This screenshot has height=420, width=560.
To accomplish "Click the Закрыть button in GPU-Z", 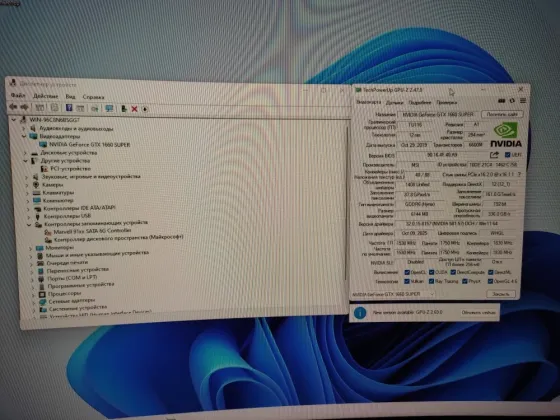I will pyautogui.click(x=501, y=294).
